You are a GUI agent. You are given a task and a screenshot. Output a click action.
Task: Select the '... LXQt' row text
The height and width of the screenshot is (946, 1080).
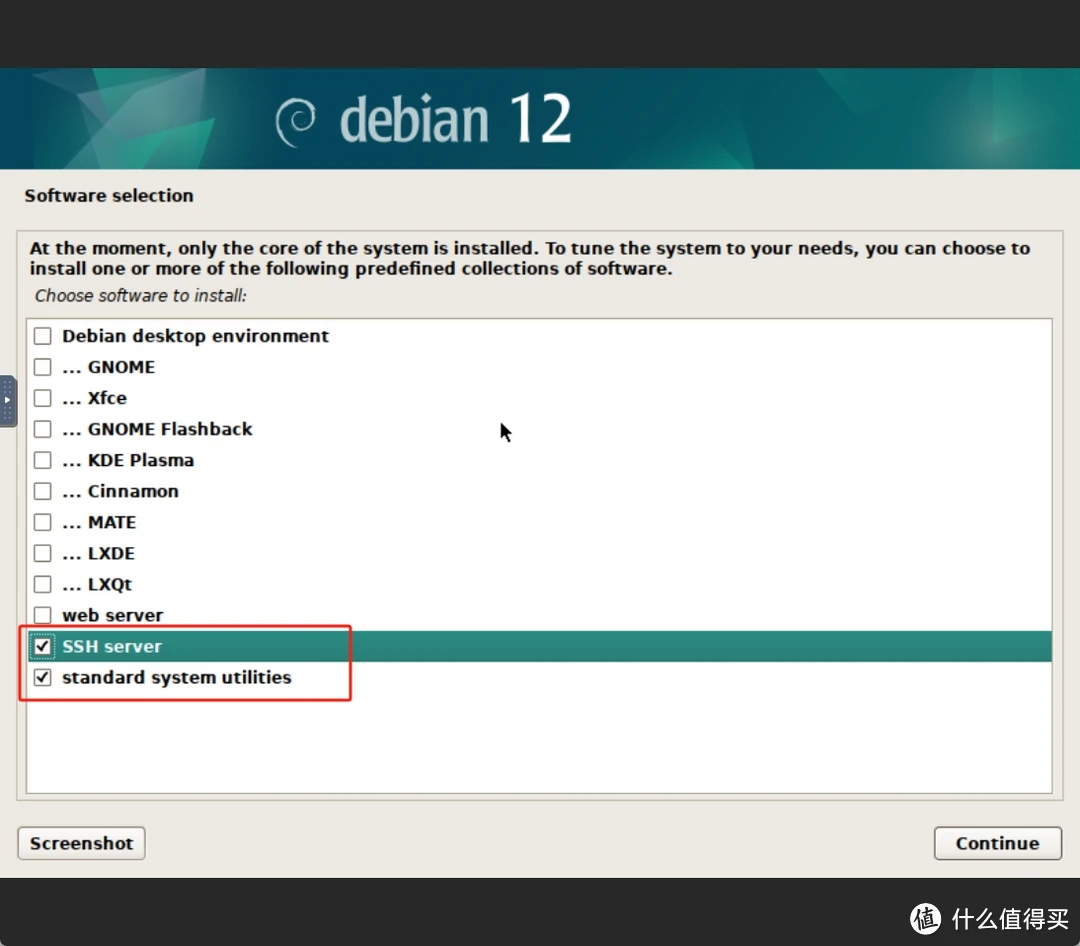(97, 584)
